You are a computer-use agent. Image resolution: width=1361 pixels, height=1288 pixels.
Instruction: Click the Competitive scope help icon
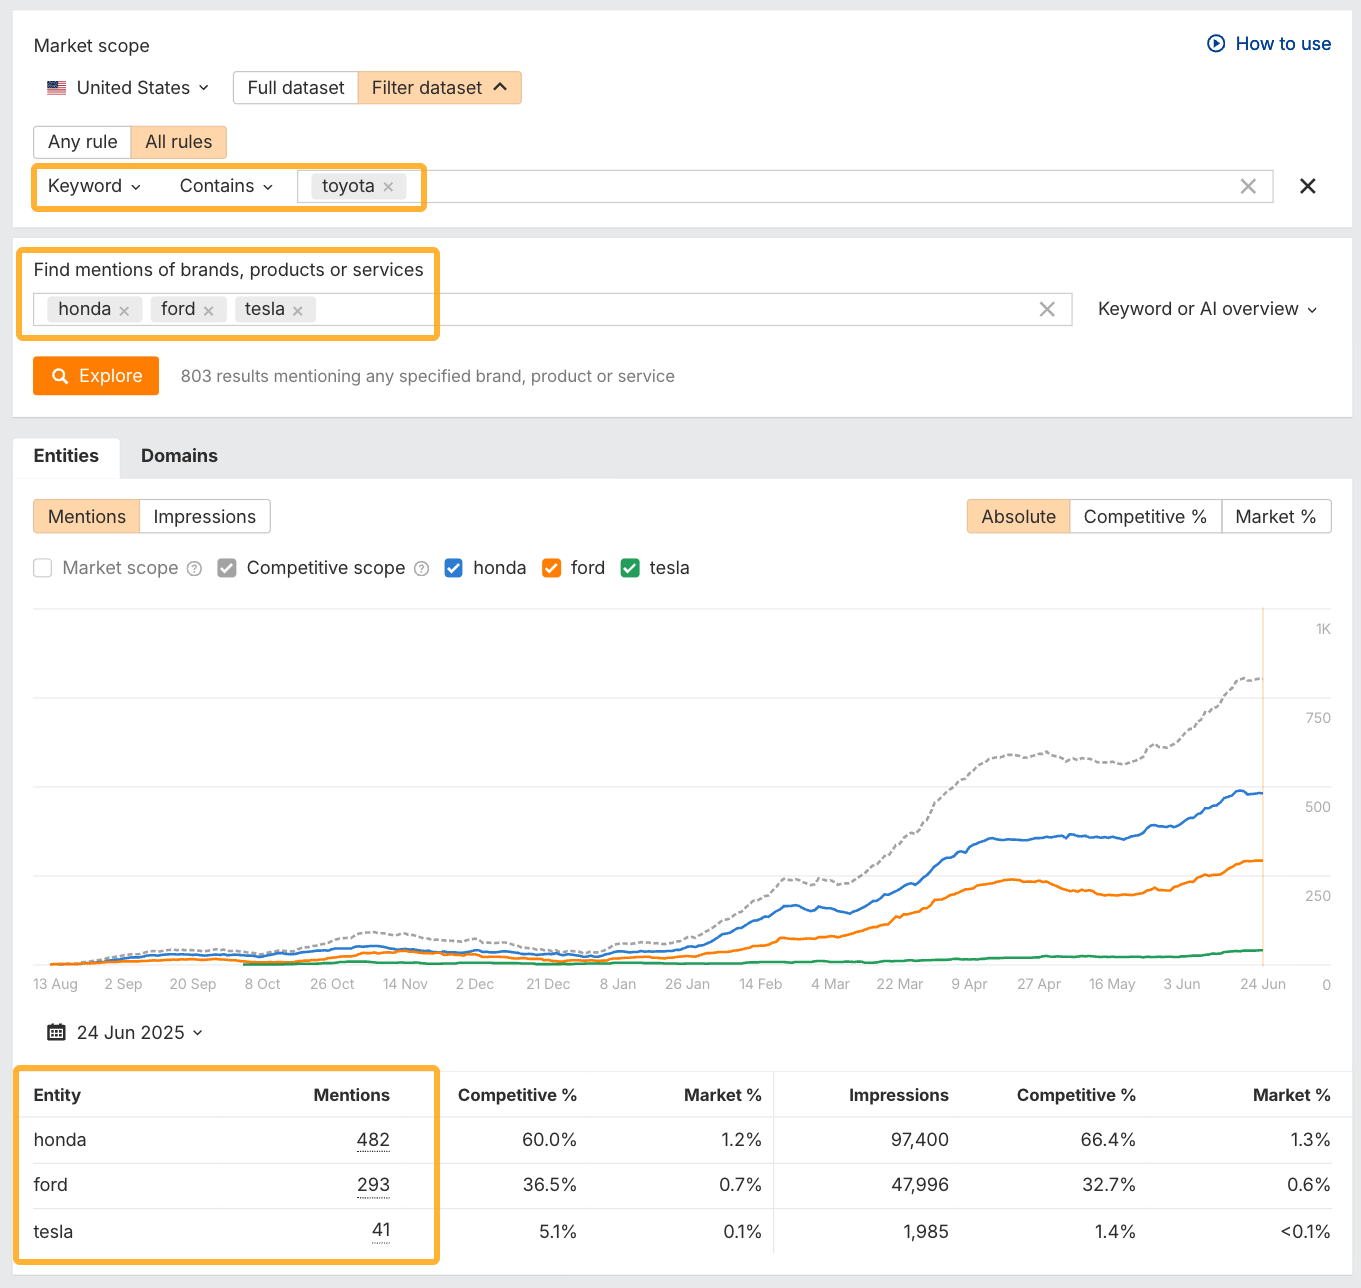[x=421, y=568]
